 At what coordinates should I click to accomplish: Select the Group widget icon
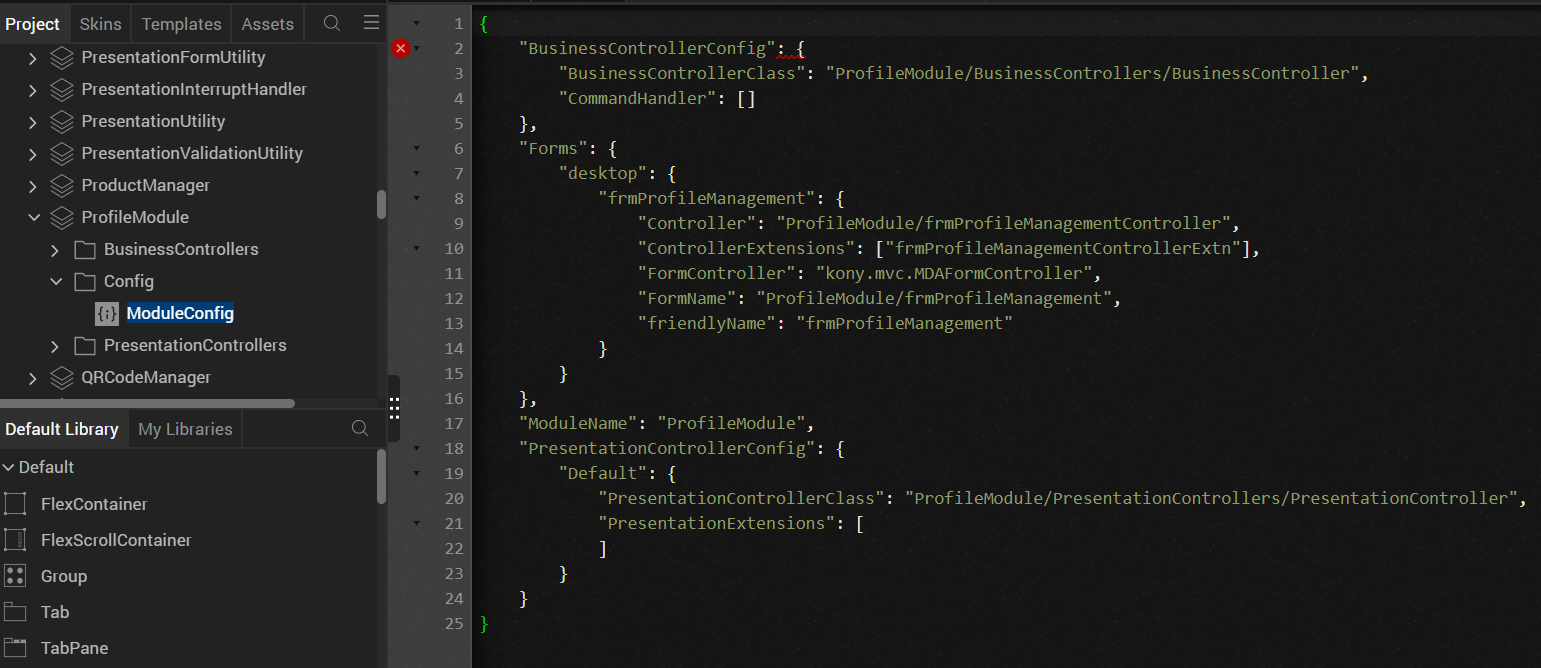15,576
